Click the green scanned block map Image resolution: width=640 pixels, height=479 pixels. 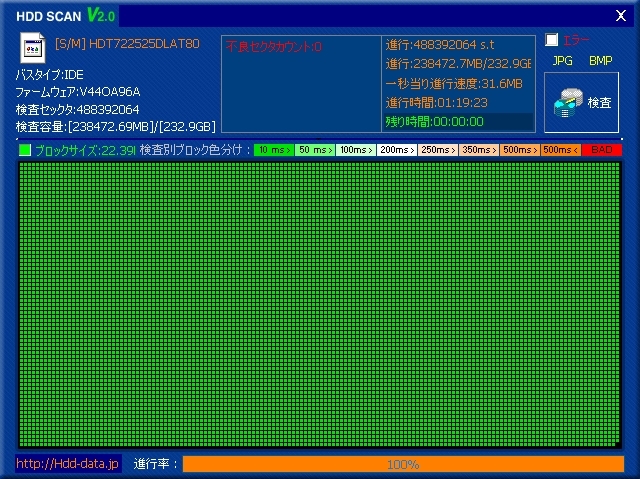tap(320, 304)
